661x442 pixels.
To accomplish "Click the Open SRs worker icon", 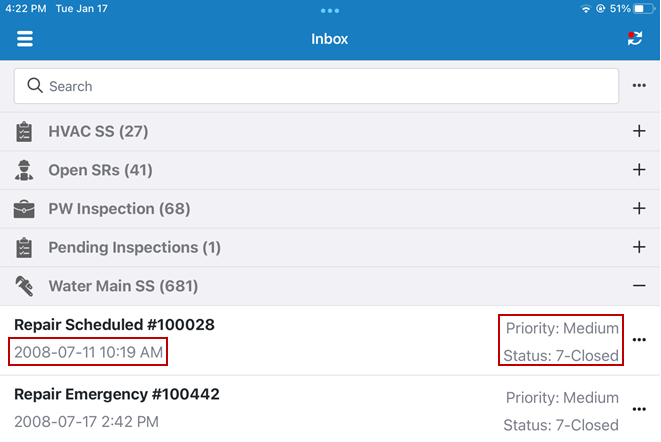I will coord(24,170).
